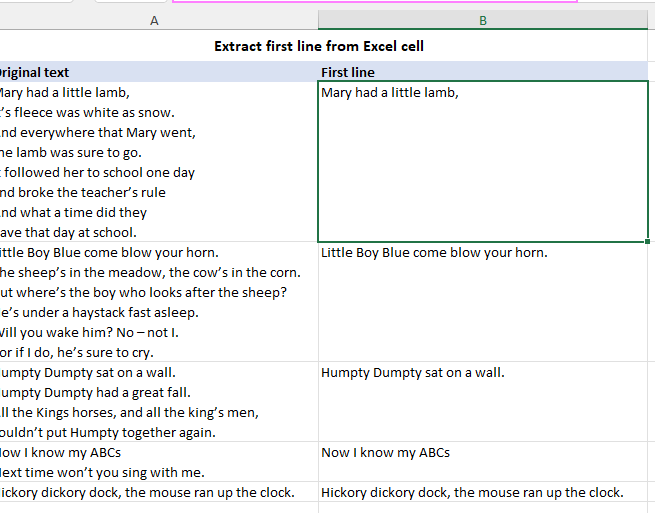
Task: Select the column B 'Now I know my ABCs' cell
Action: pyautogui.click(x=484, y=462)
